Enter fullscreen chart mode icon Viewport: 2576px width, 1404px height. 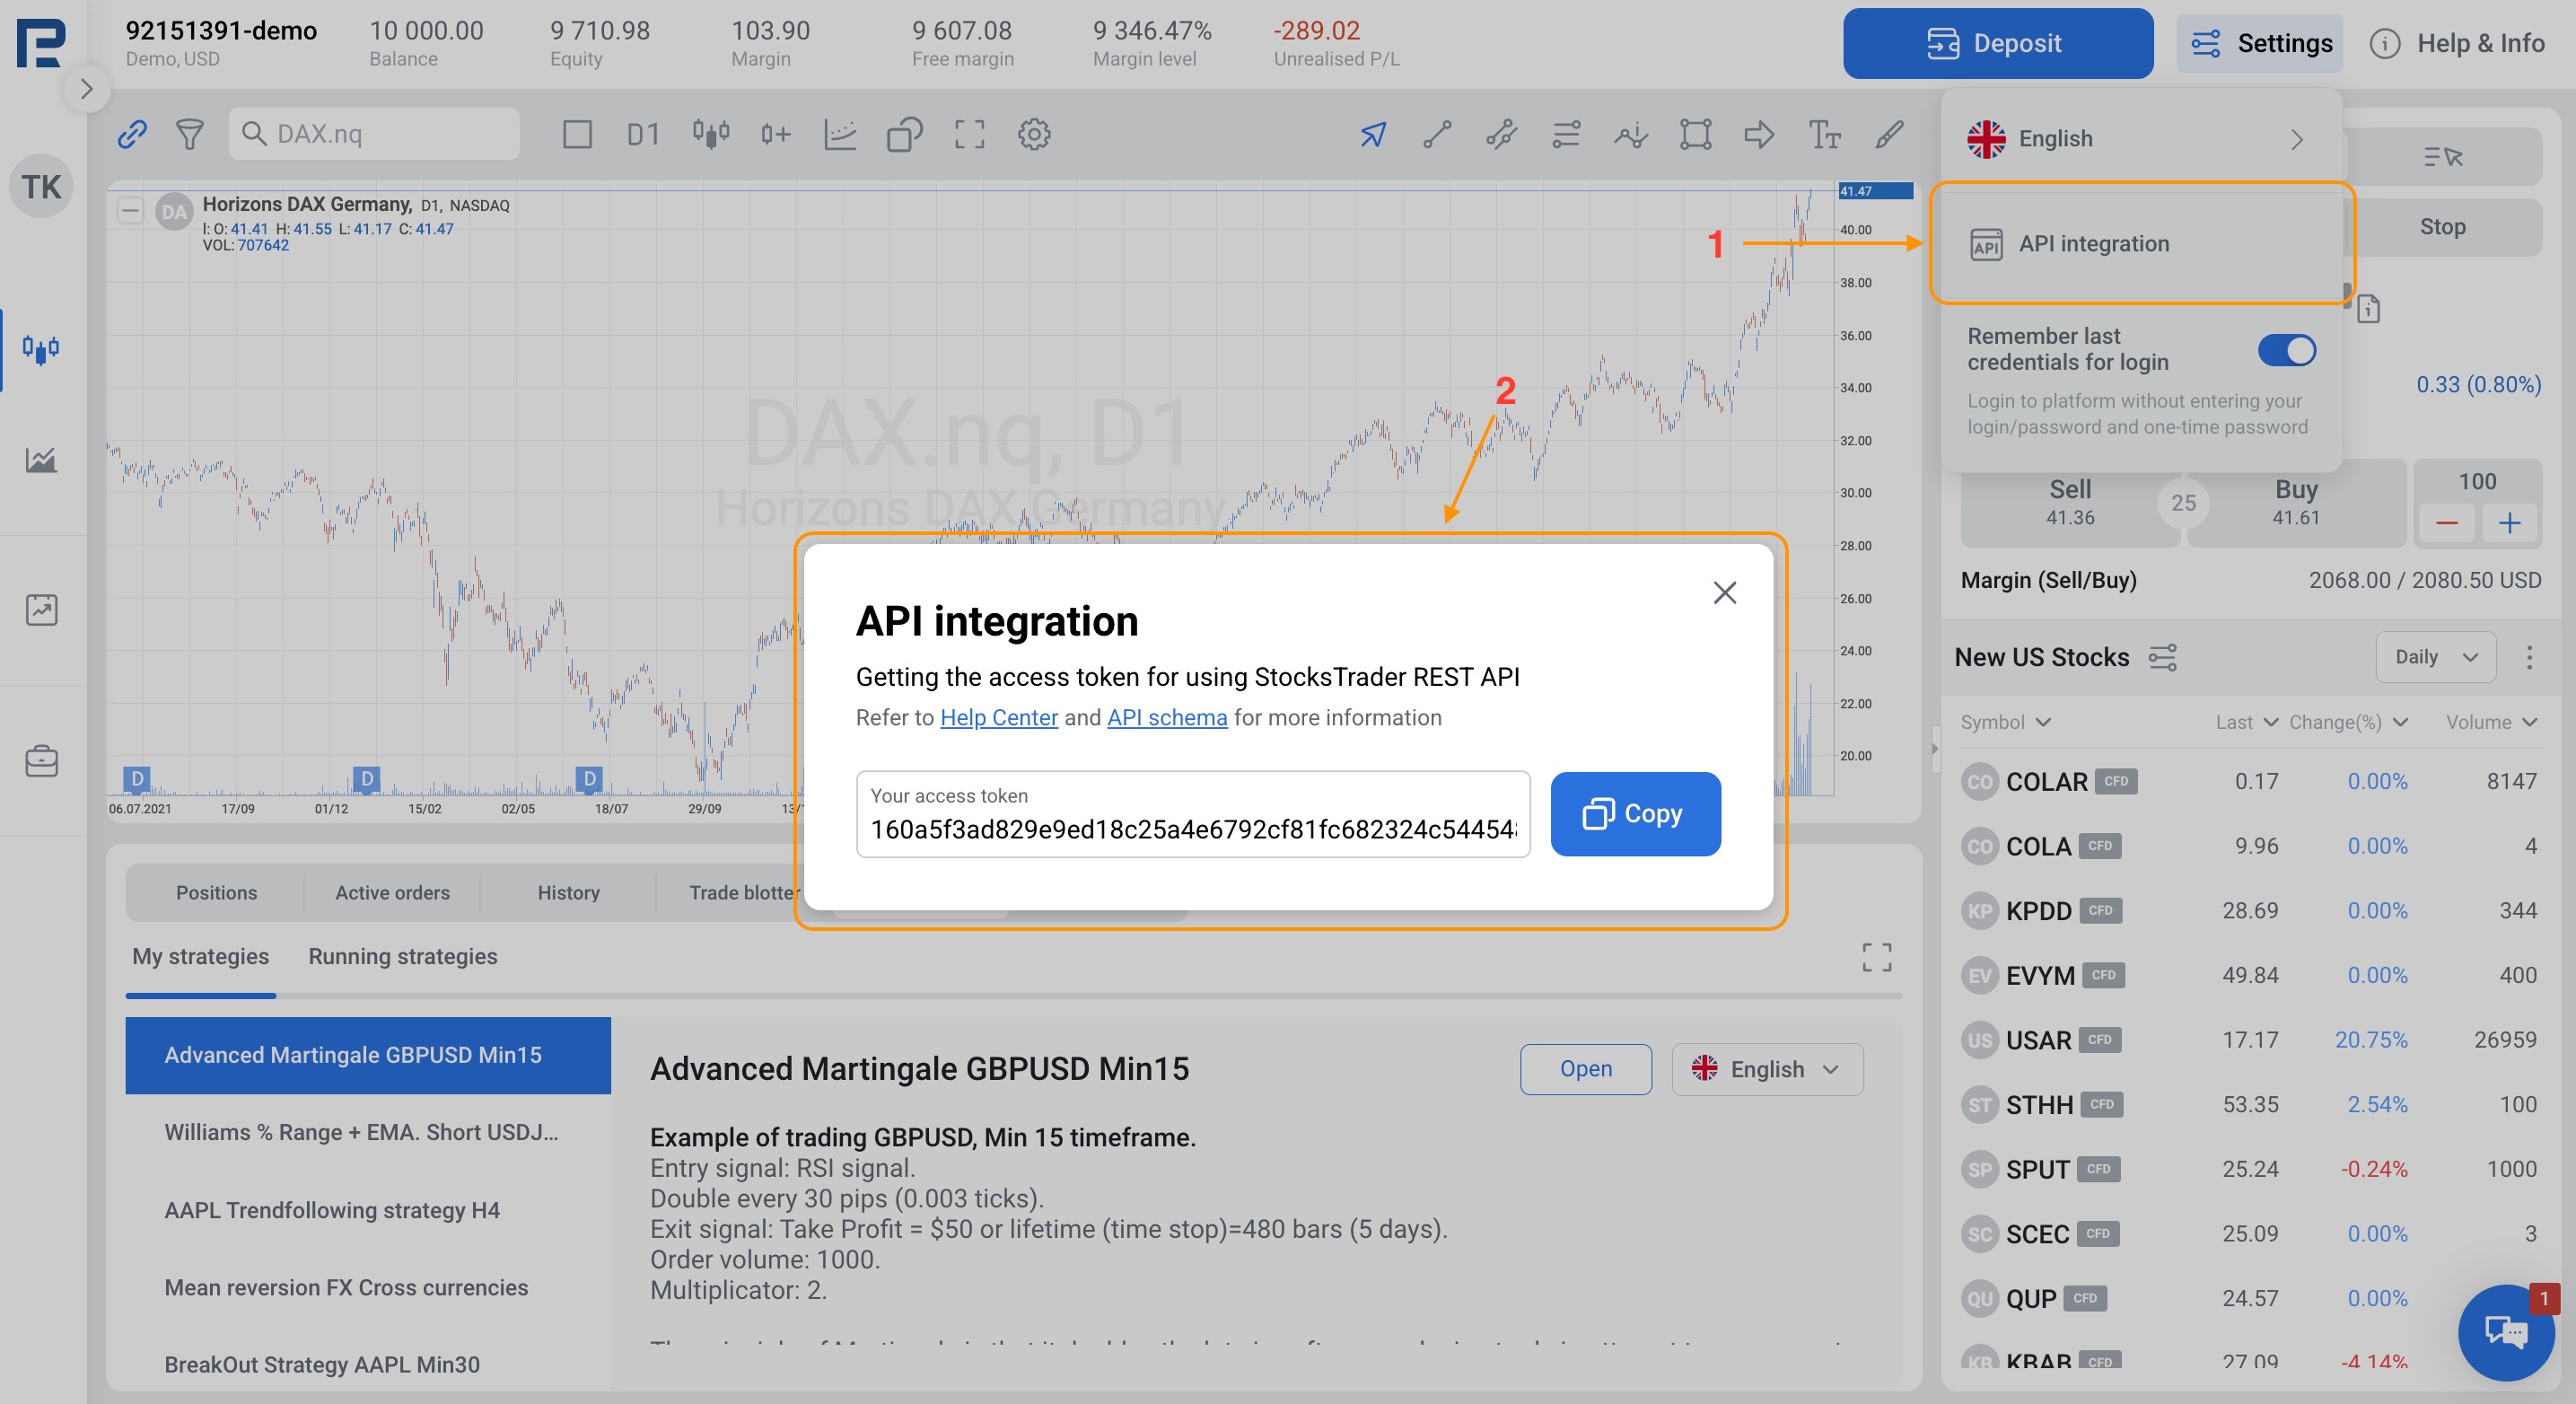coord(968,134)
